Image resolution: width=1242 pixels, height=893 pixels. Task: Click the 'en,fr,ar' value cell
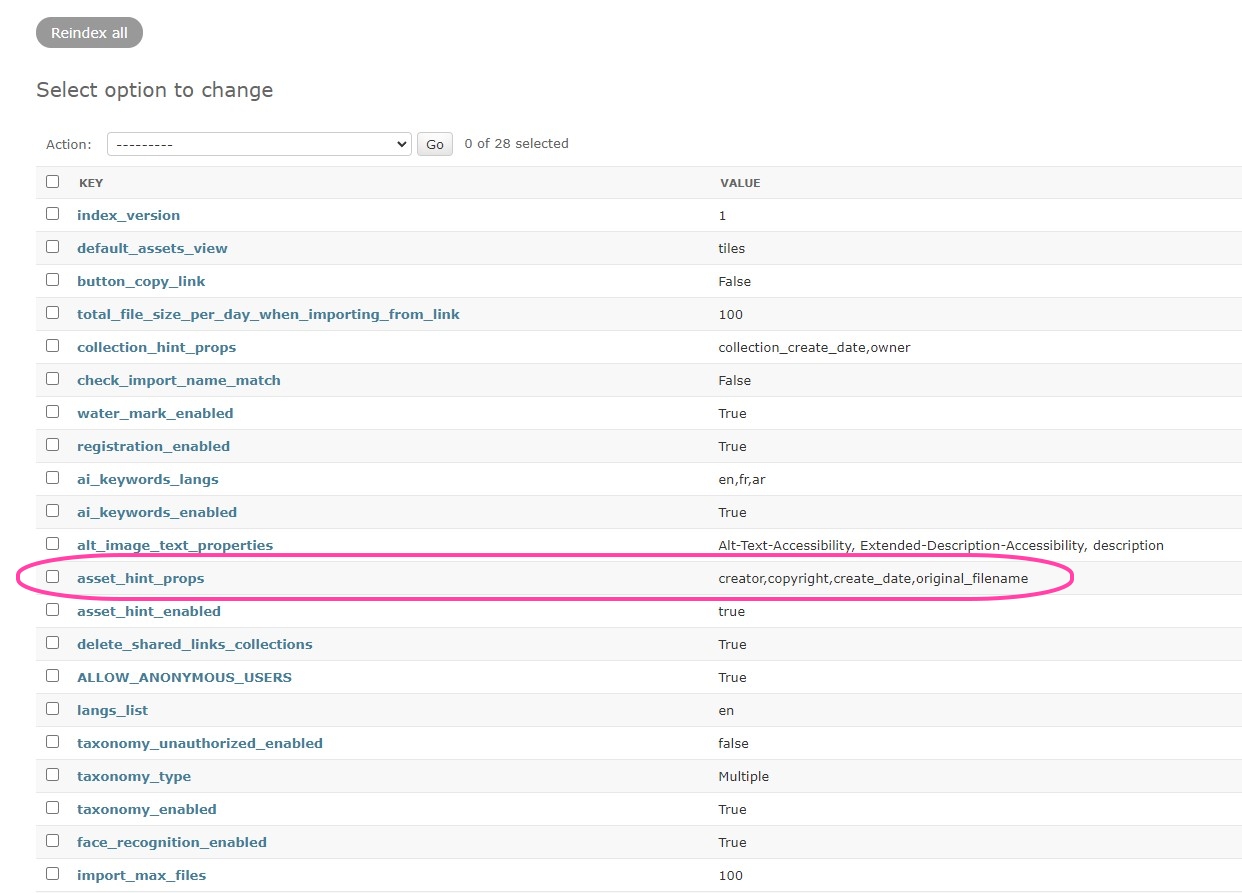point(742,479)
